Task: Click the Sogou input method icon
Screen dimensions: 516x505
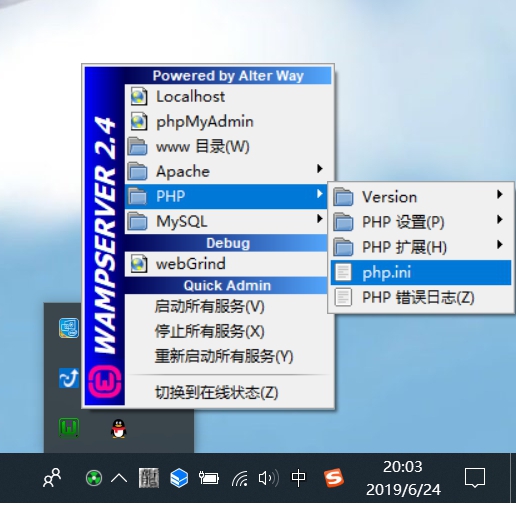Action: pos(334,478)
